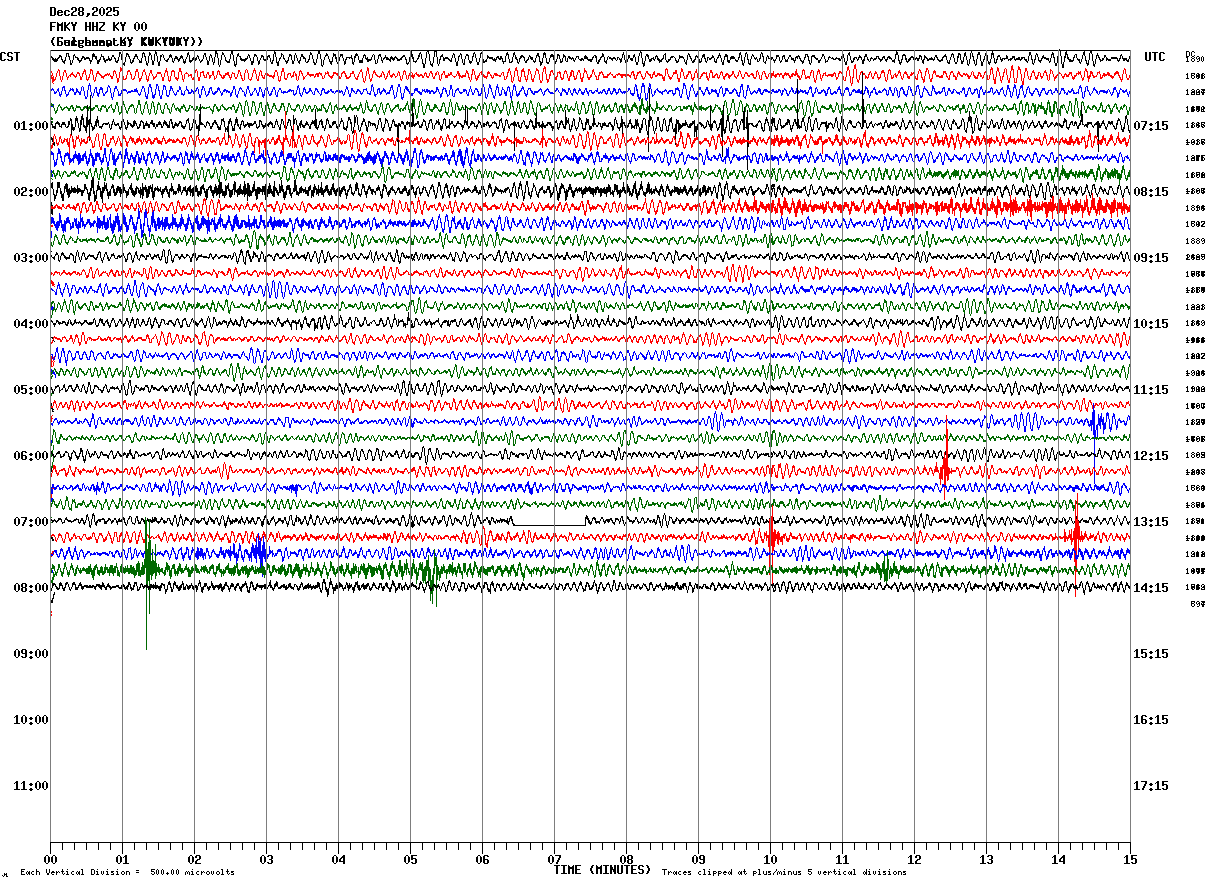This screenshot has height=886, width=1210.
Task: Select minute 05 on the time axis
Action: point(410,860)
